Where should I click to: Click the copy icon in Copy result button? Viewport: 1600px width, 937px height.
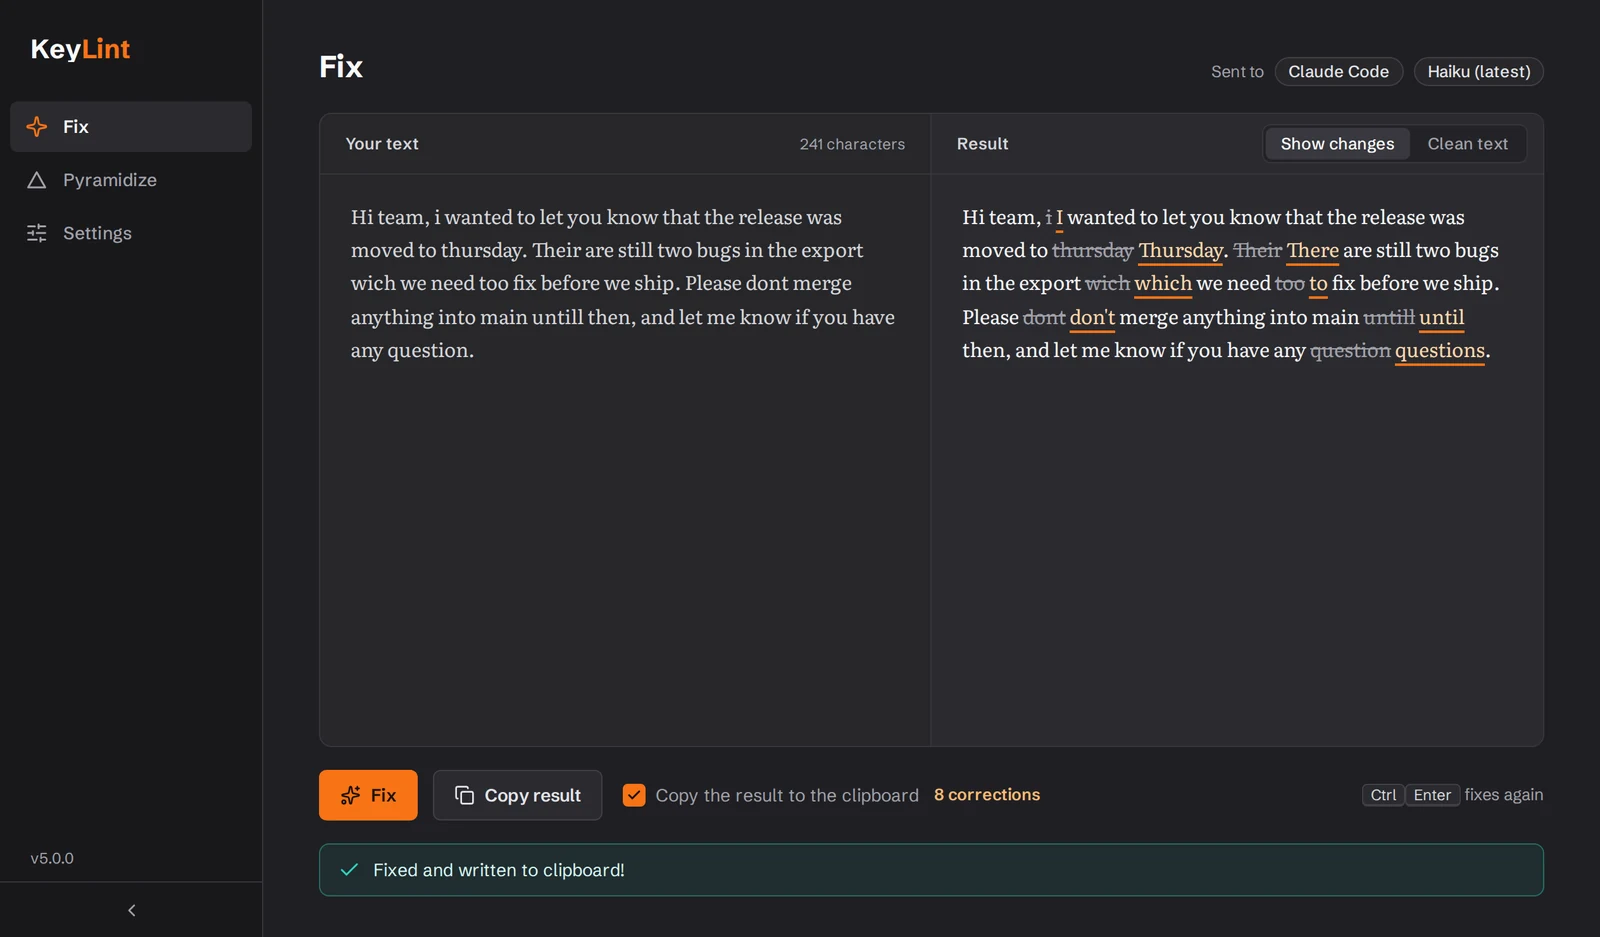(x=464, y=795)
